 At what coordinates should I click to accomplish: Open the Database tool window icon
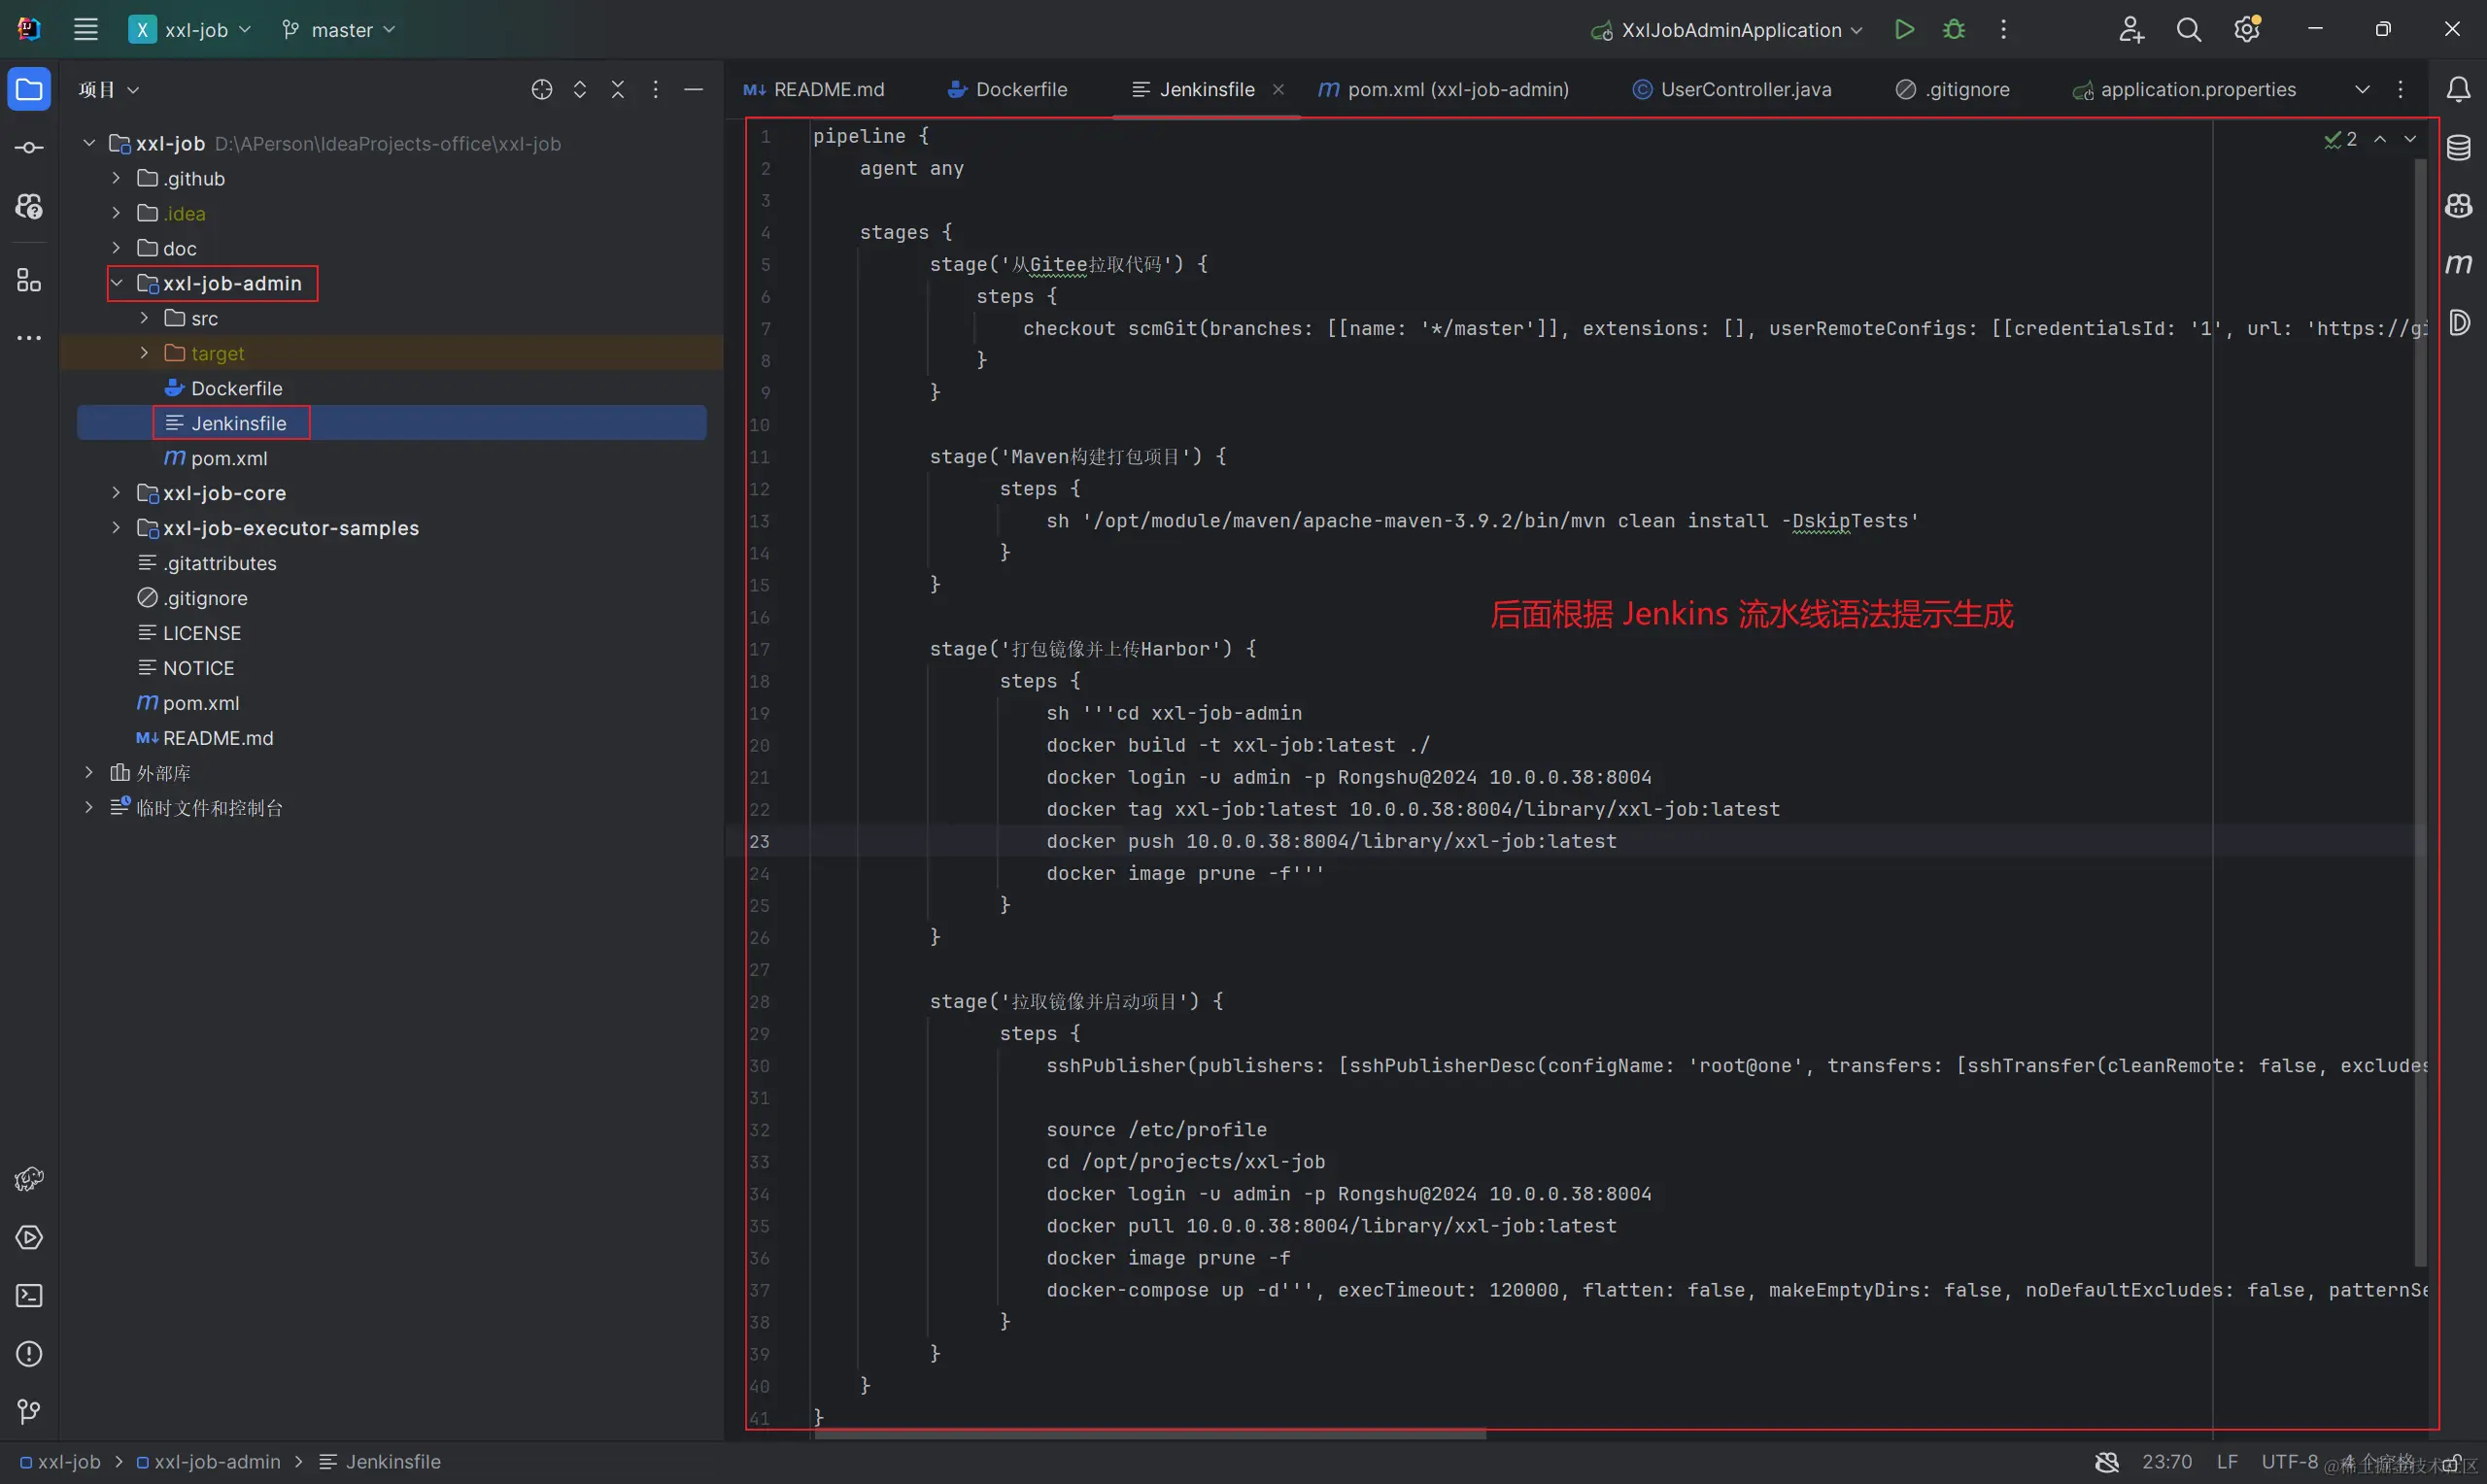pos(2458,148)
